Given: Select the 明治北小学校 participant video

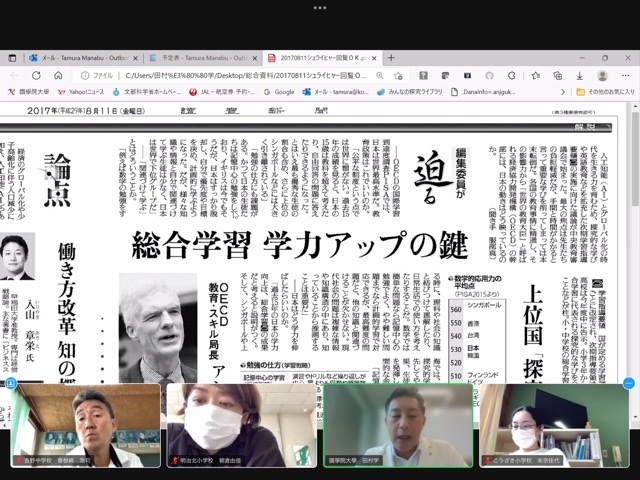Looking at the screenshot, I should pos(242,425).
